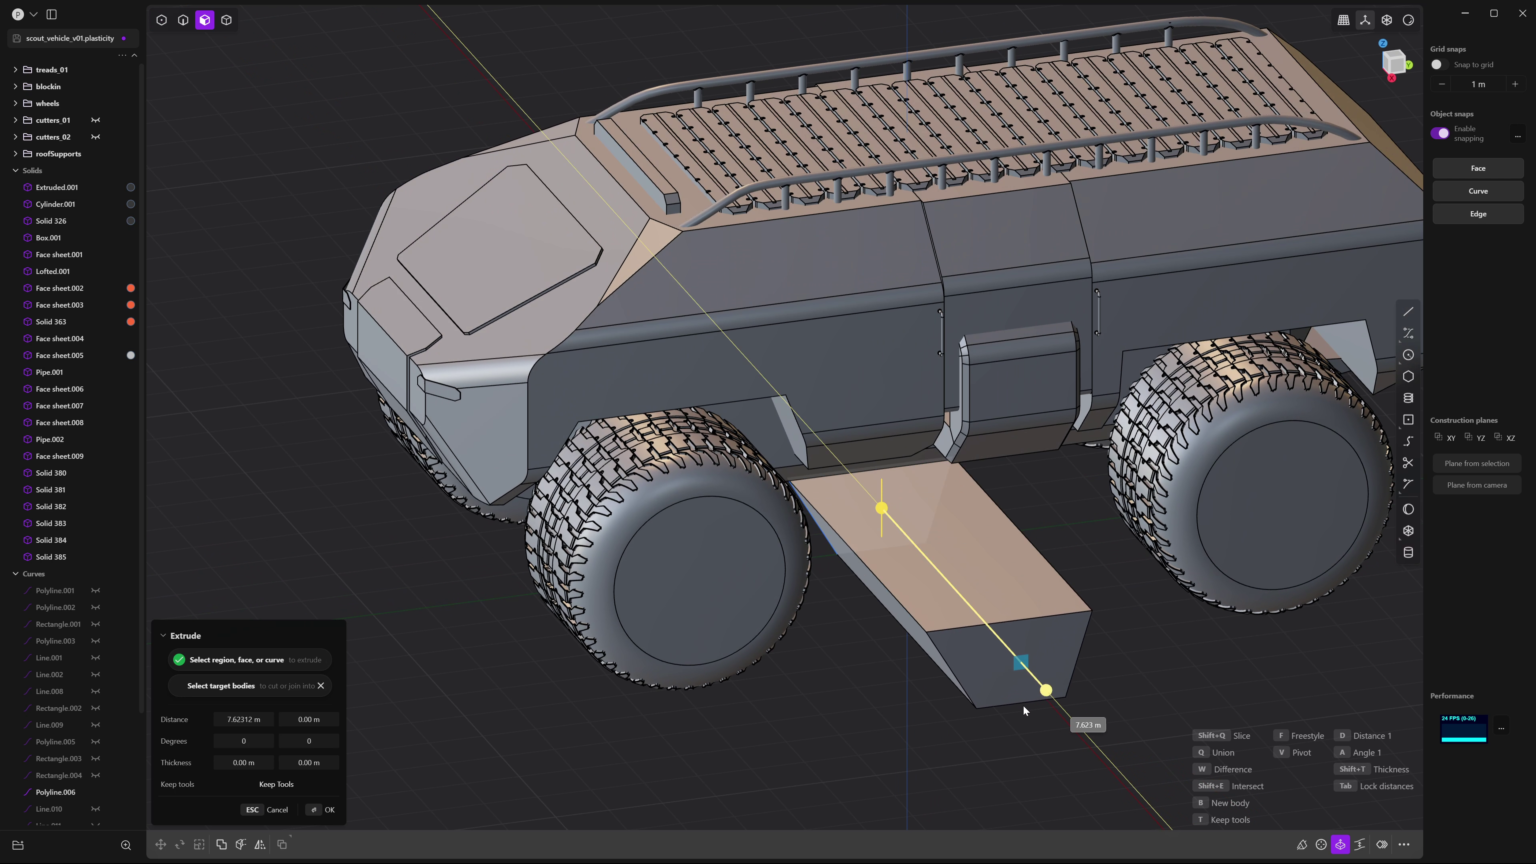The image size is (1536, 864).
Task: Collapse the Extrude dialog panel
Action: (x=163, y=636)
